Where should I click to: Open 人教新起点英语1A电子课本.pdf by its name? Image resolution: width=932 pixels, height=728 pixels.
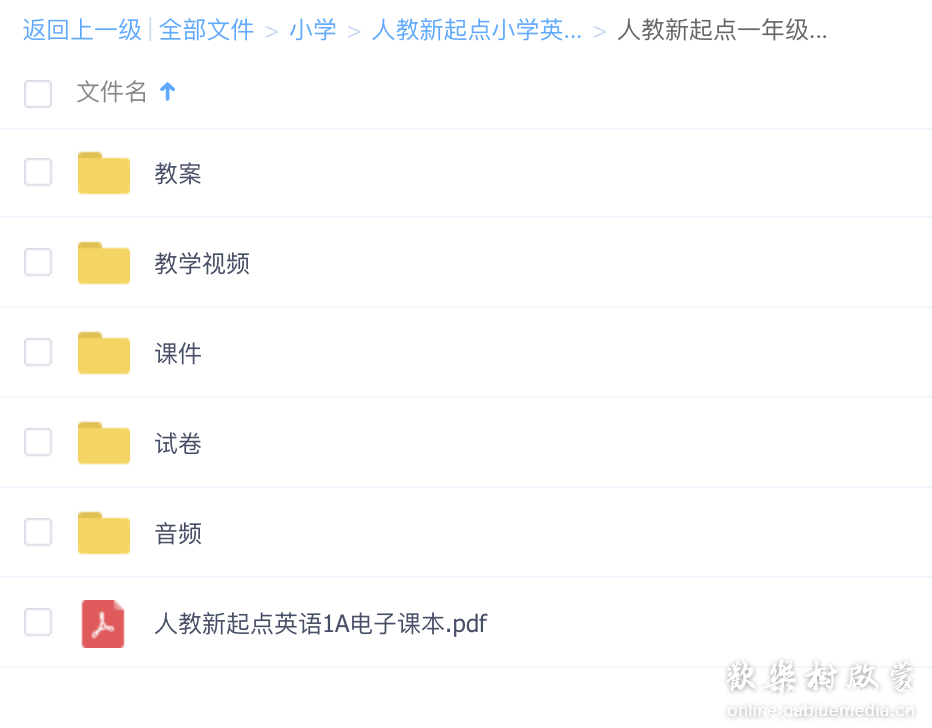320,622
